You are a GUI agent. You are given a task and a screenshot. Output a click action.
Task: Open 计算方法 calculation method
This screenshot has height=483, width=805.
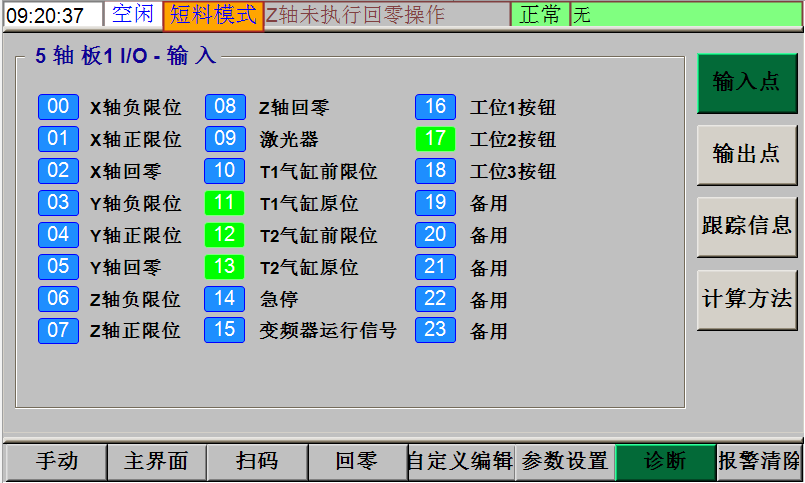746,299
